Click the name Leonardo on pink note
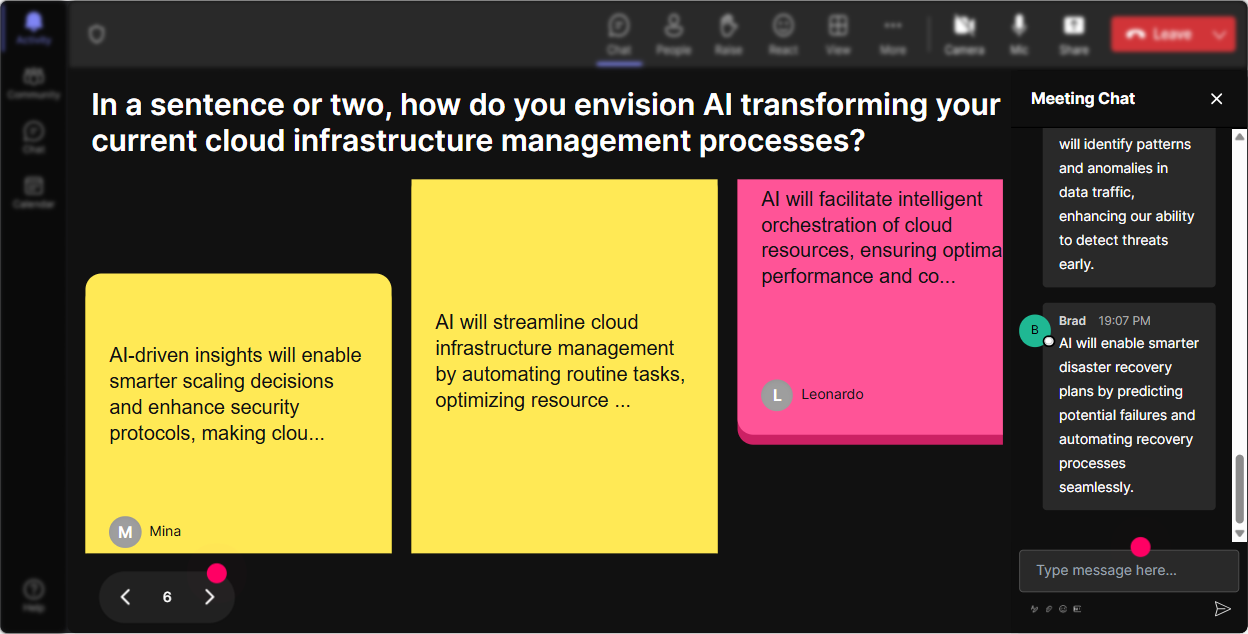The image size is (1248, 634). [x=832, y=394]
